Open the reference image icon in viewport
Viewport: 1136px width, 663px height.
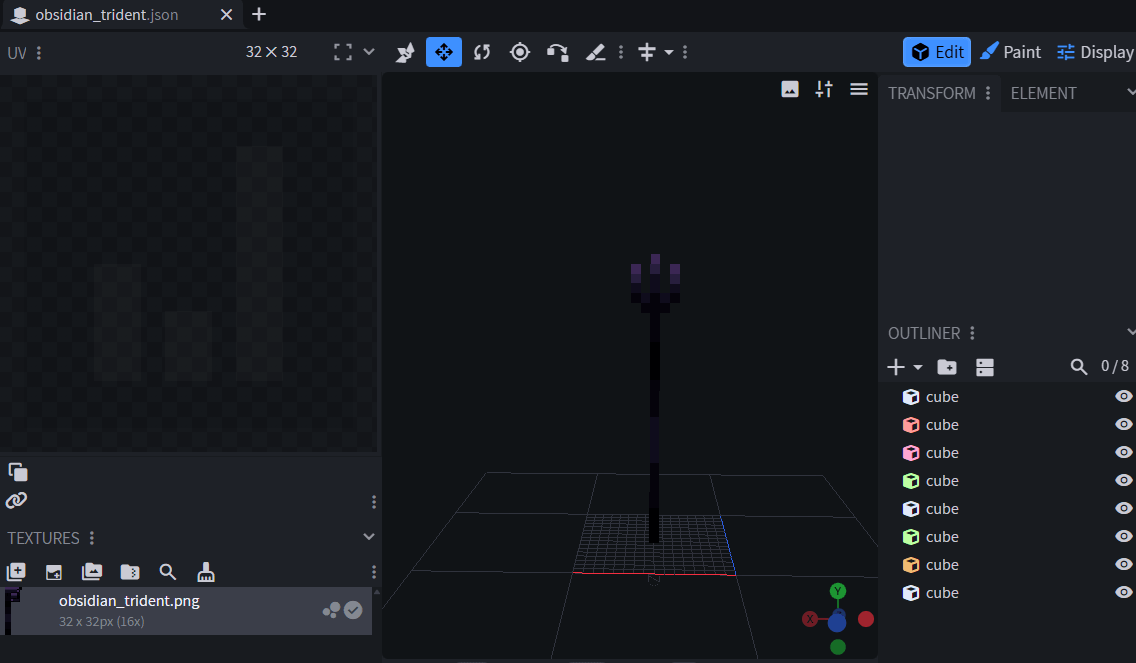pos(790,89)
